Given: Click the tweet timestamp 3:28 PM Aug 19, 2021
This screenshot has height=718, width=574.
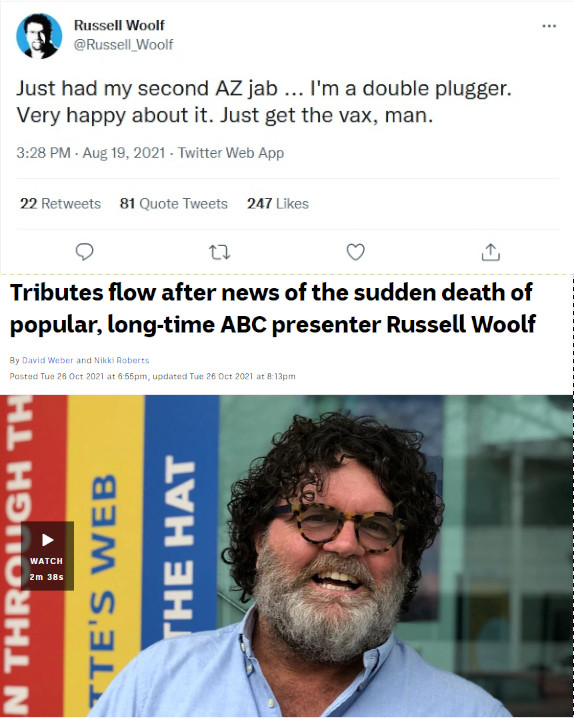Looking at the screenshot, I should tap(91, 152).
